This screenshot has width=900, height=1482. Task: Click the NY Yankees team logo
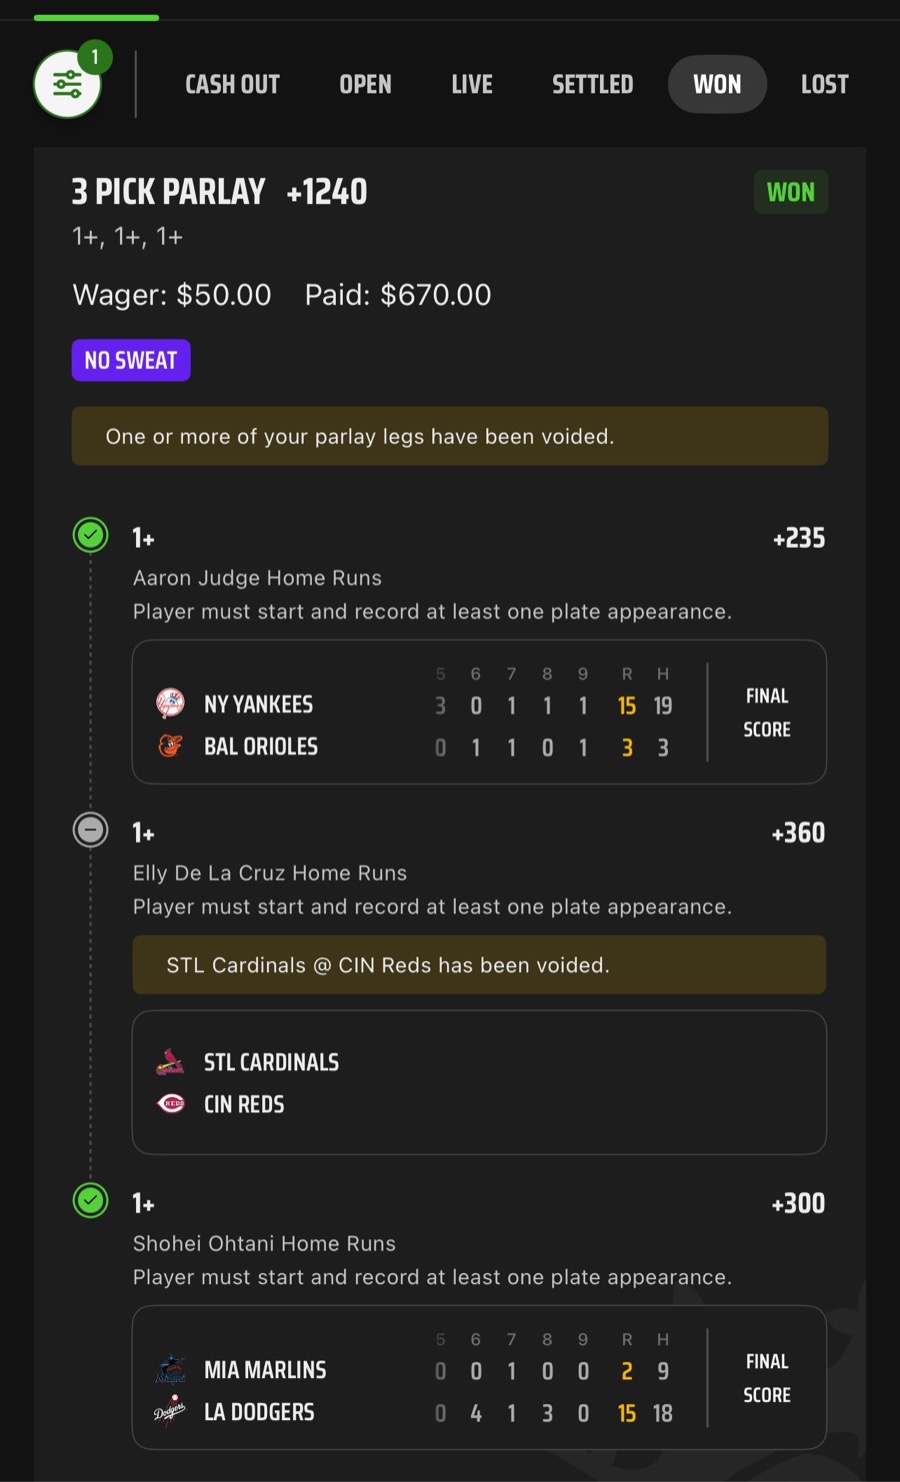click(x=169, y=704)
